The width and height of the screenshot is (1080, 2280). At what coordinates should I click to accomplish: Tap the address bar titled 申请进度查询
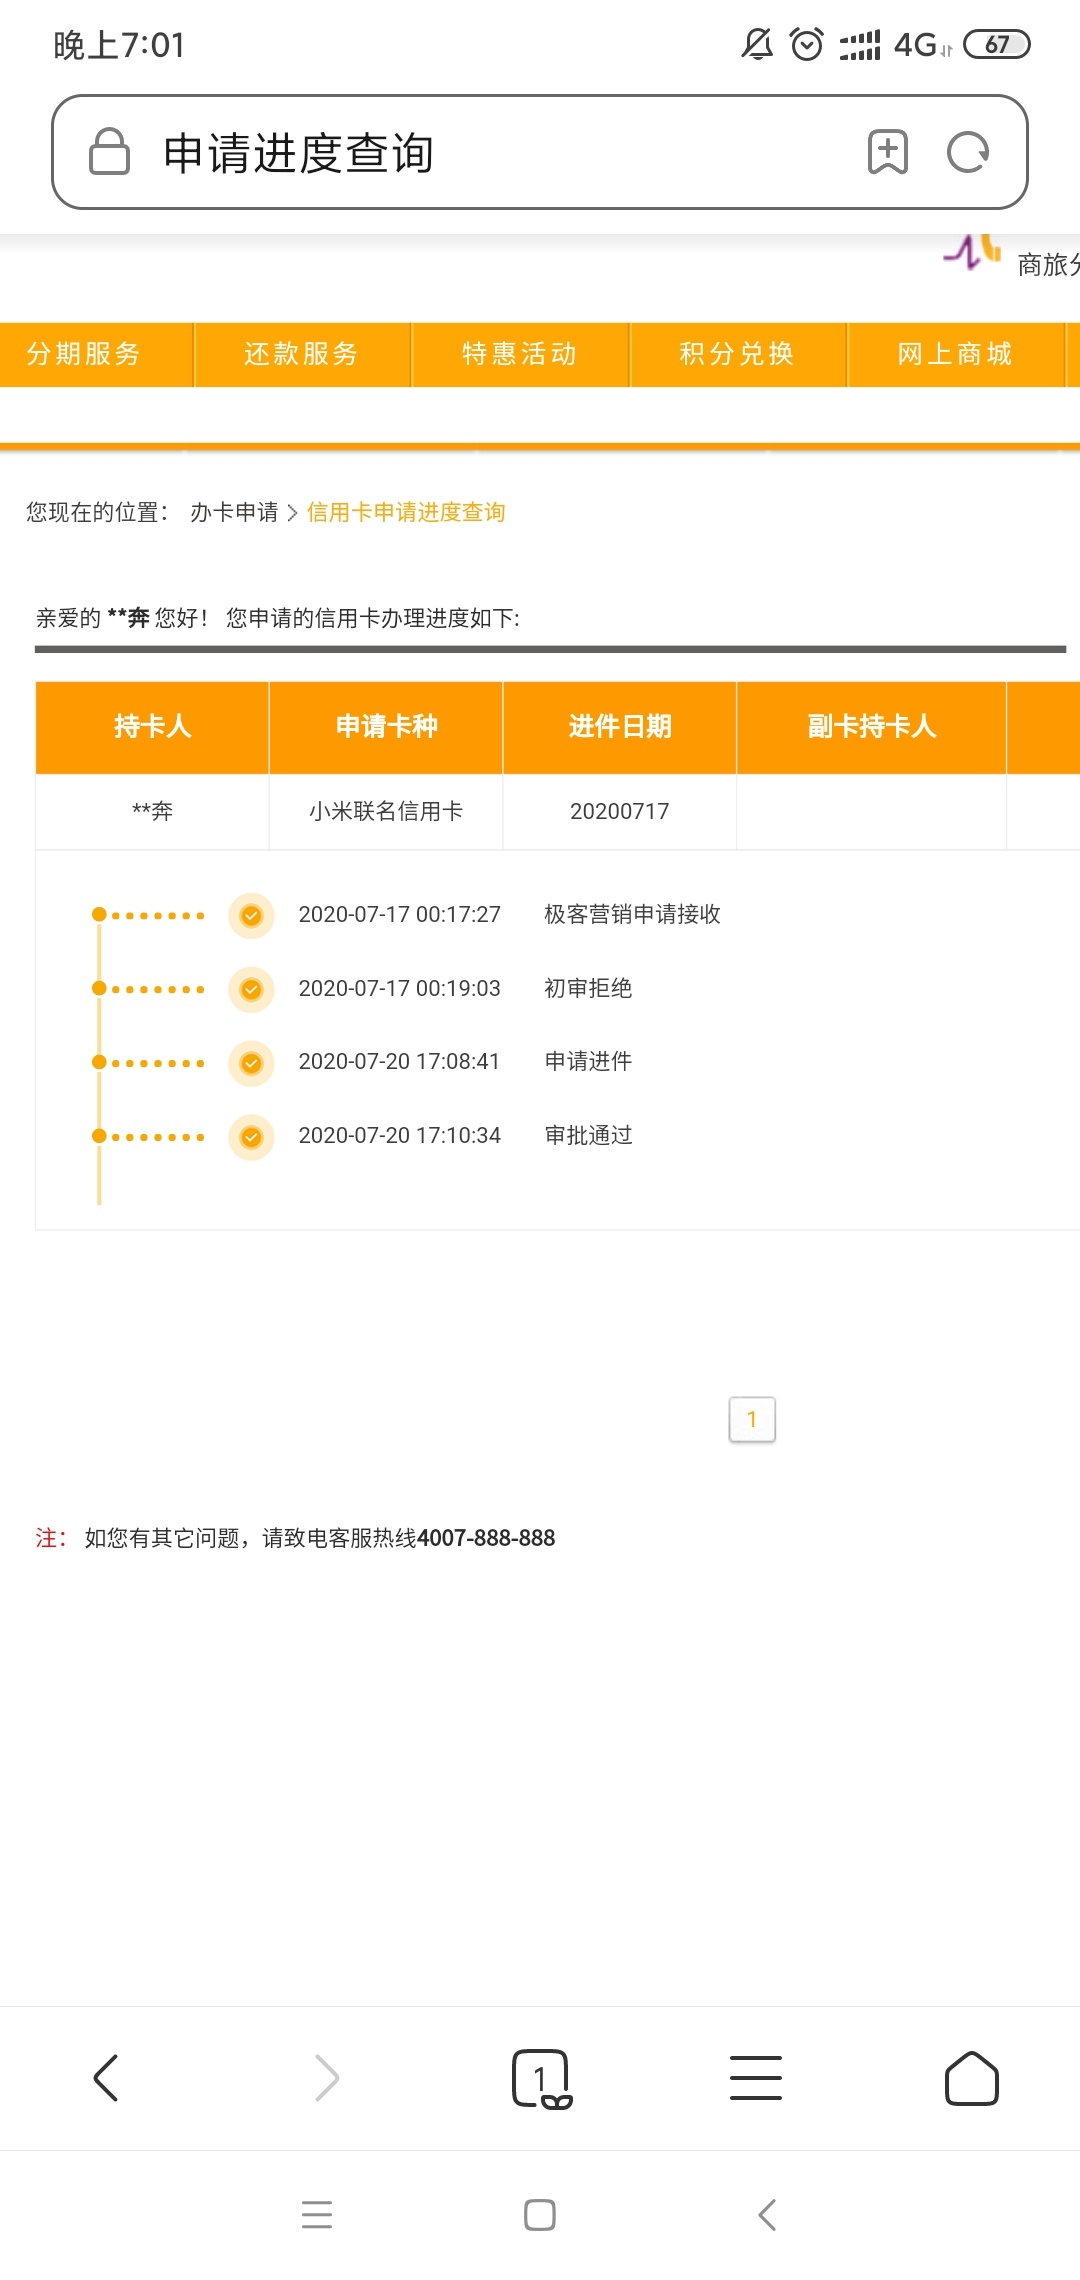coord(540,152)
